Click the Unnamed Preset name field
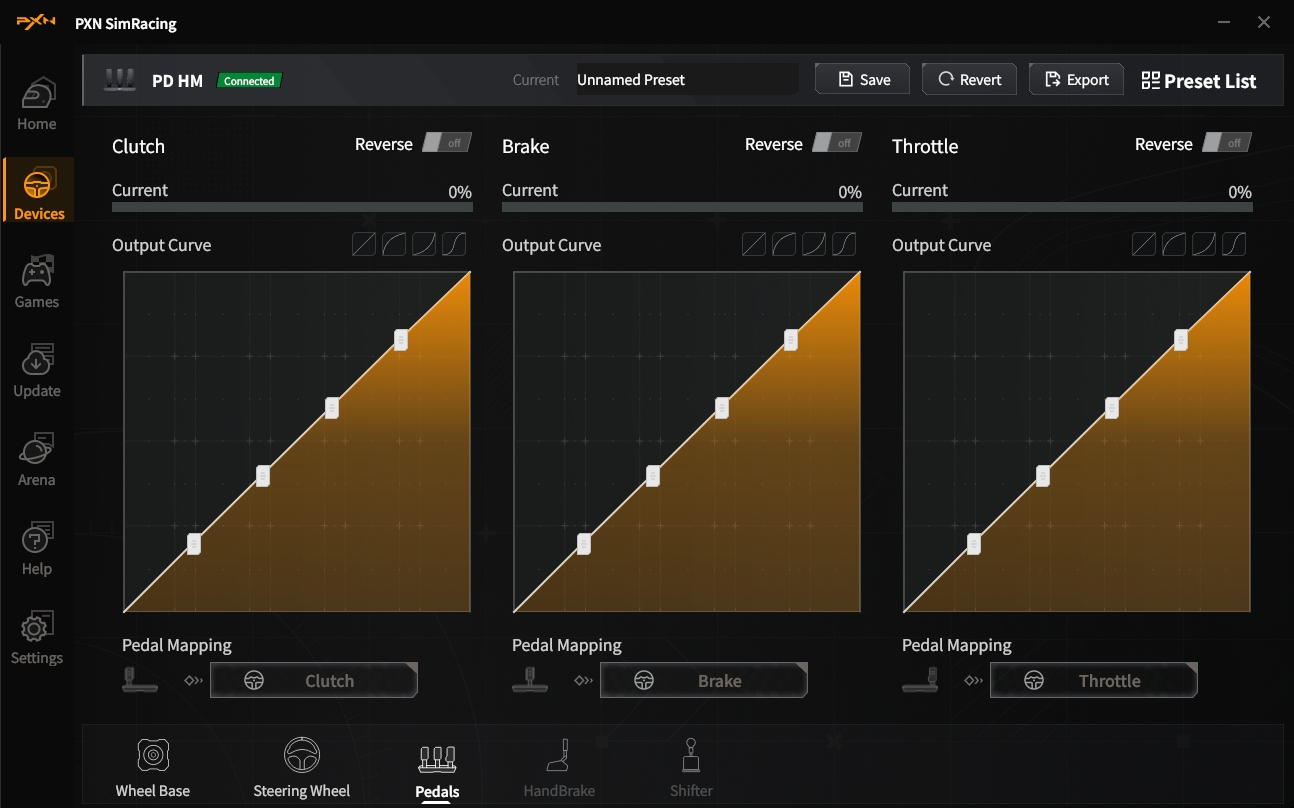 686,80
